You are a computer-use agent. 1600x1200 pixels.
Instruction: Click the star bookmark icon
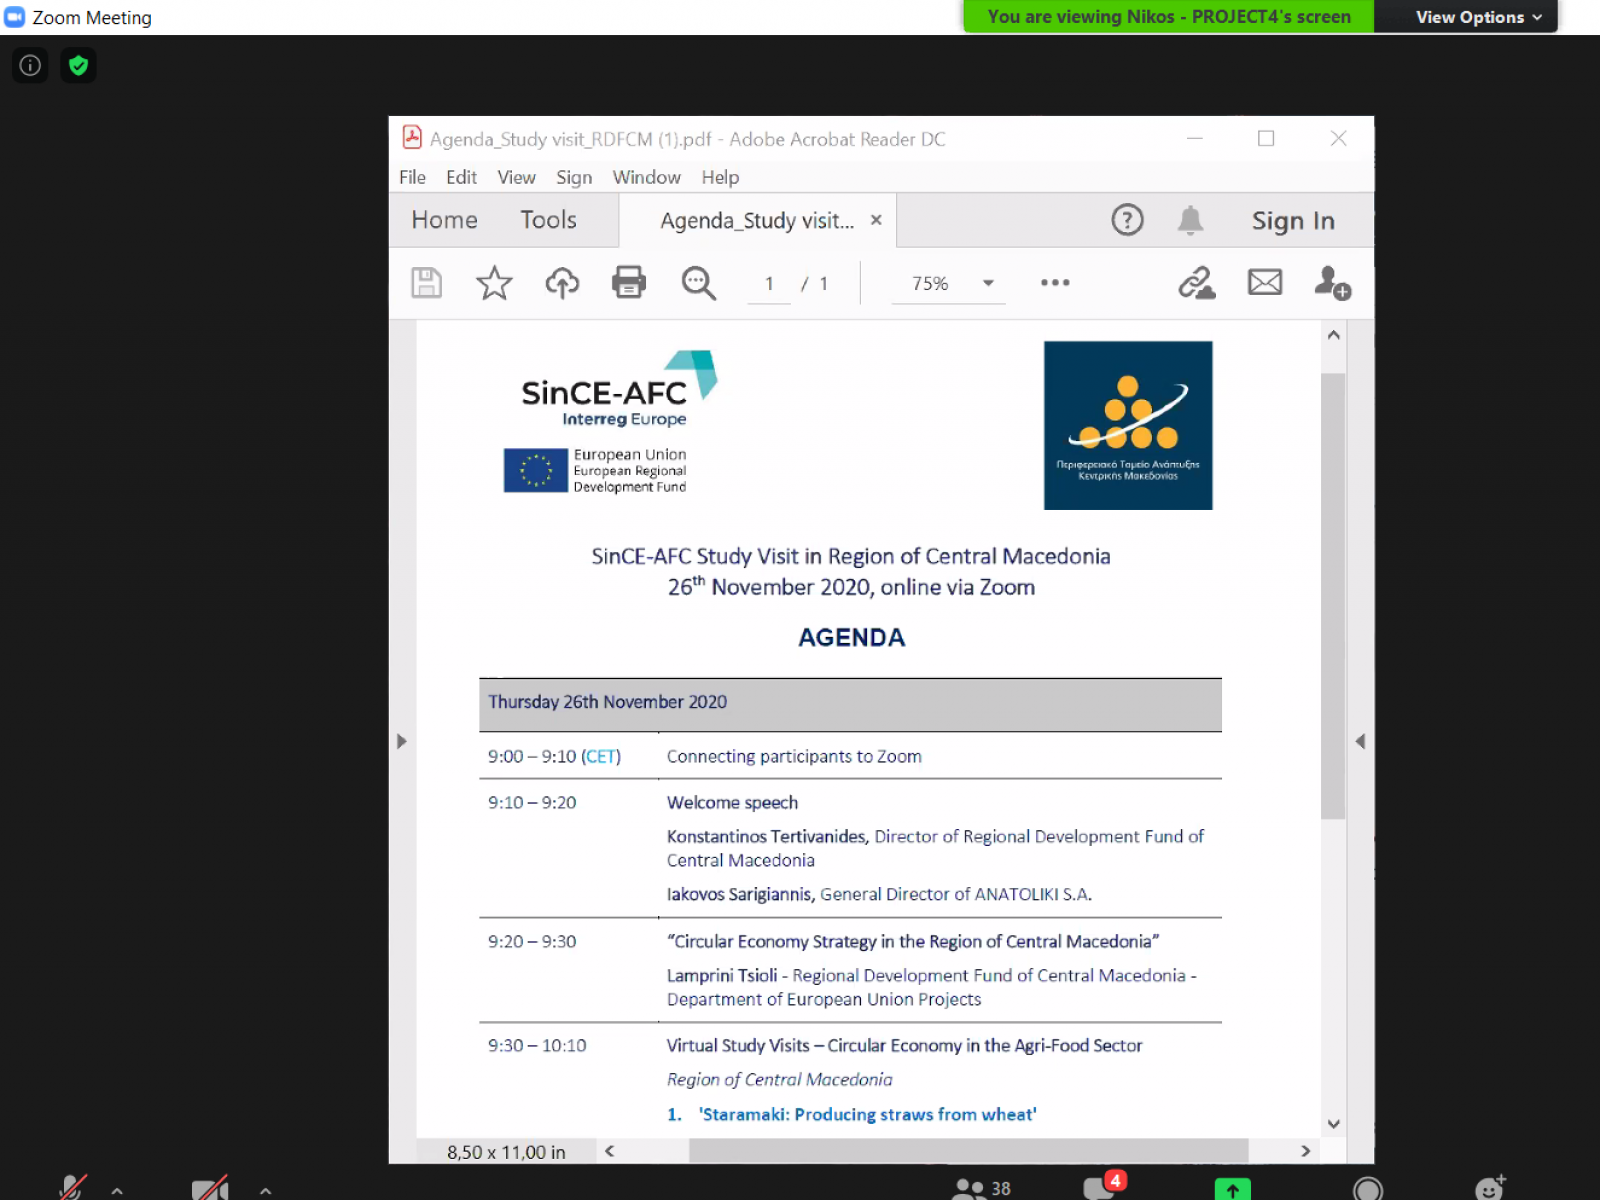point(494,283)
